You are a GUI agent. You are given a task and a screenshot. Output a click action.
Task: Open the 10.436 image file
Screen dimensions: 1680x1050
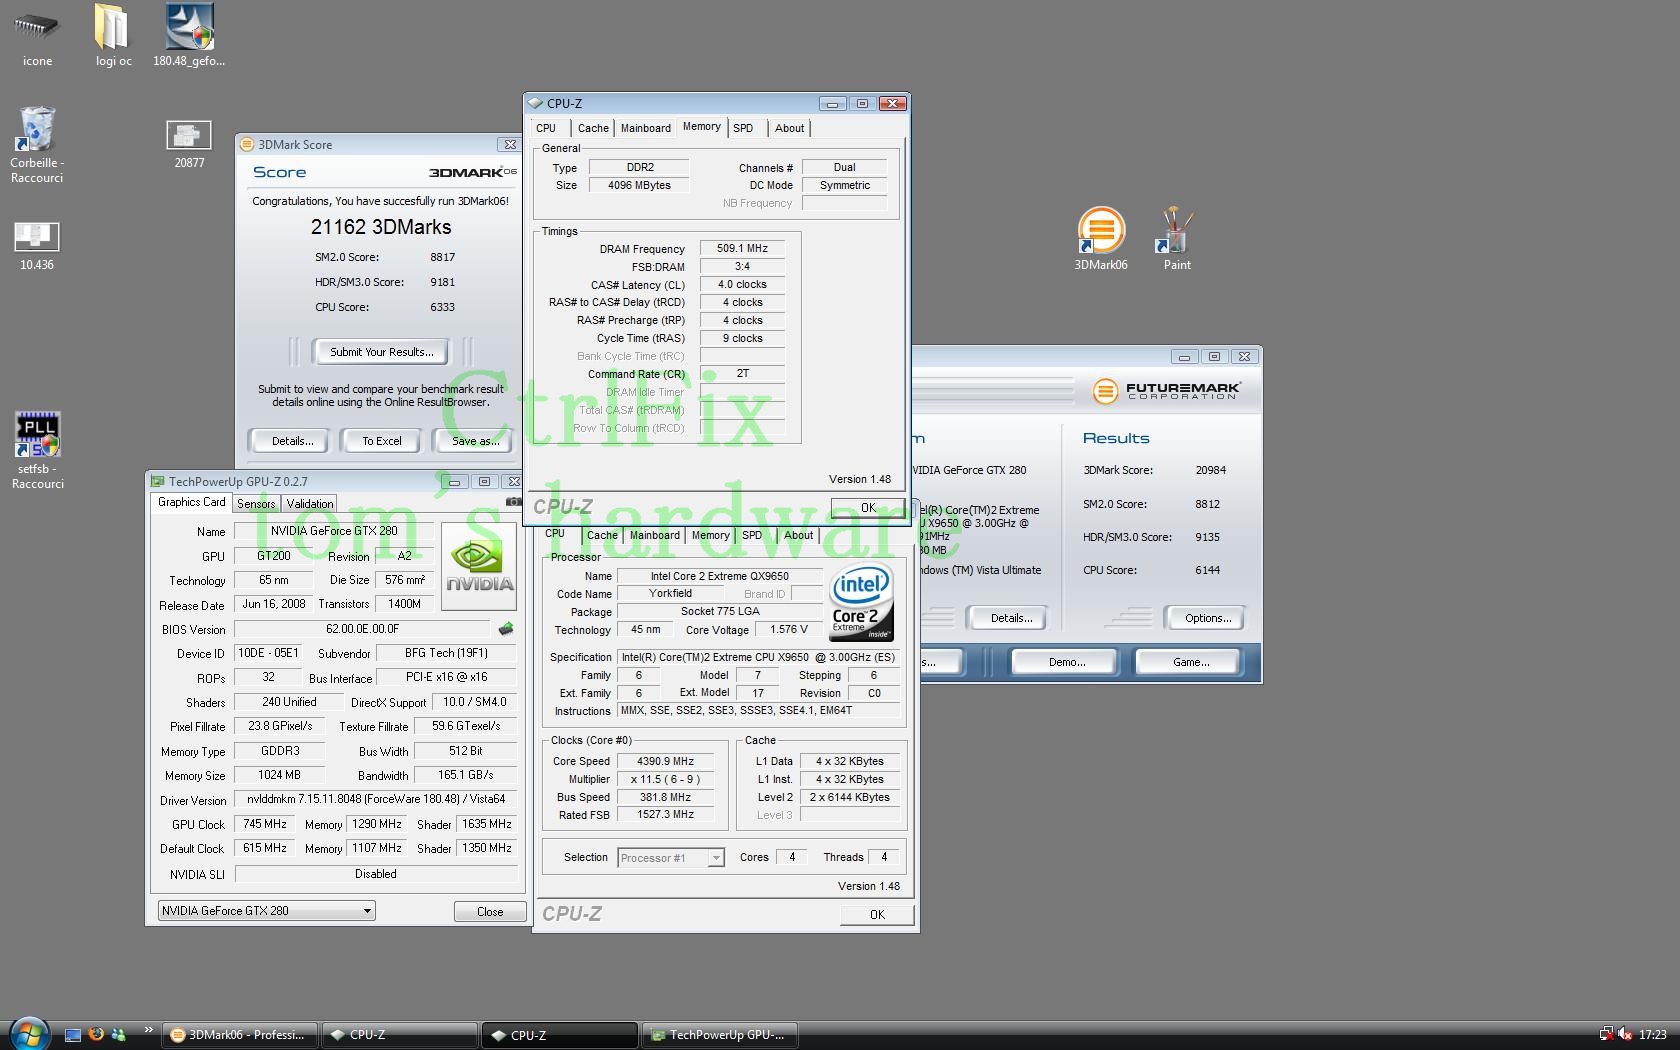(x=37, y=246)
